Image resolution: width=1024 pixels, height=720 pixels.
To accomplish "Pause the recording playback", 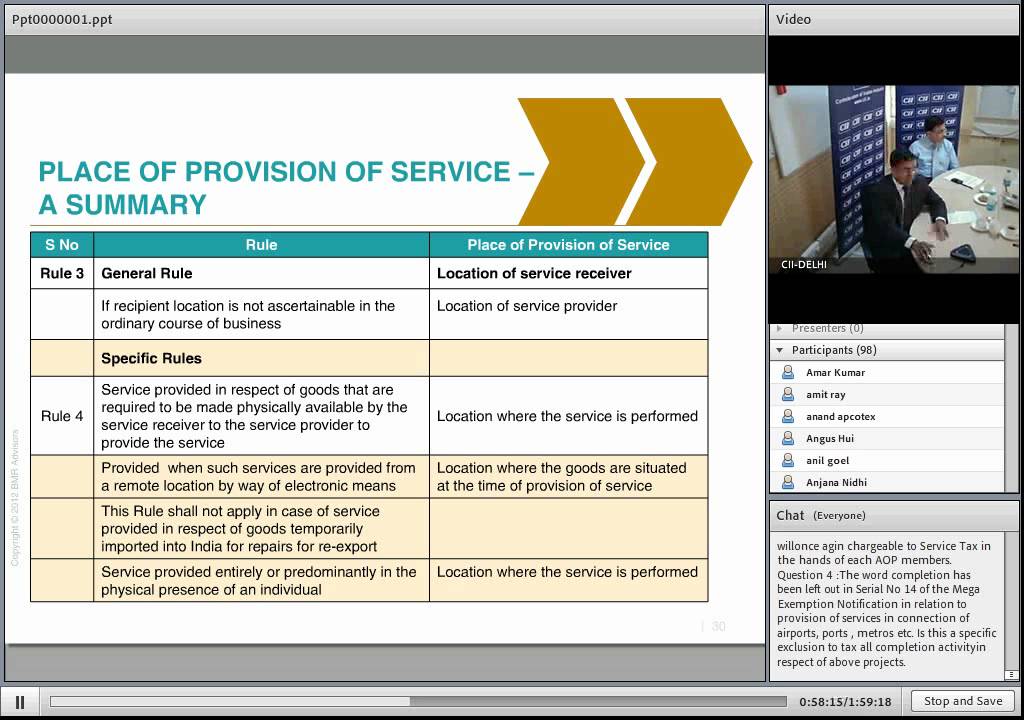I will click(x=20, y=702).
